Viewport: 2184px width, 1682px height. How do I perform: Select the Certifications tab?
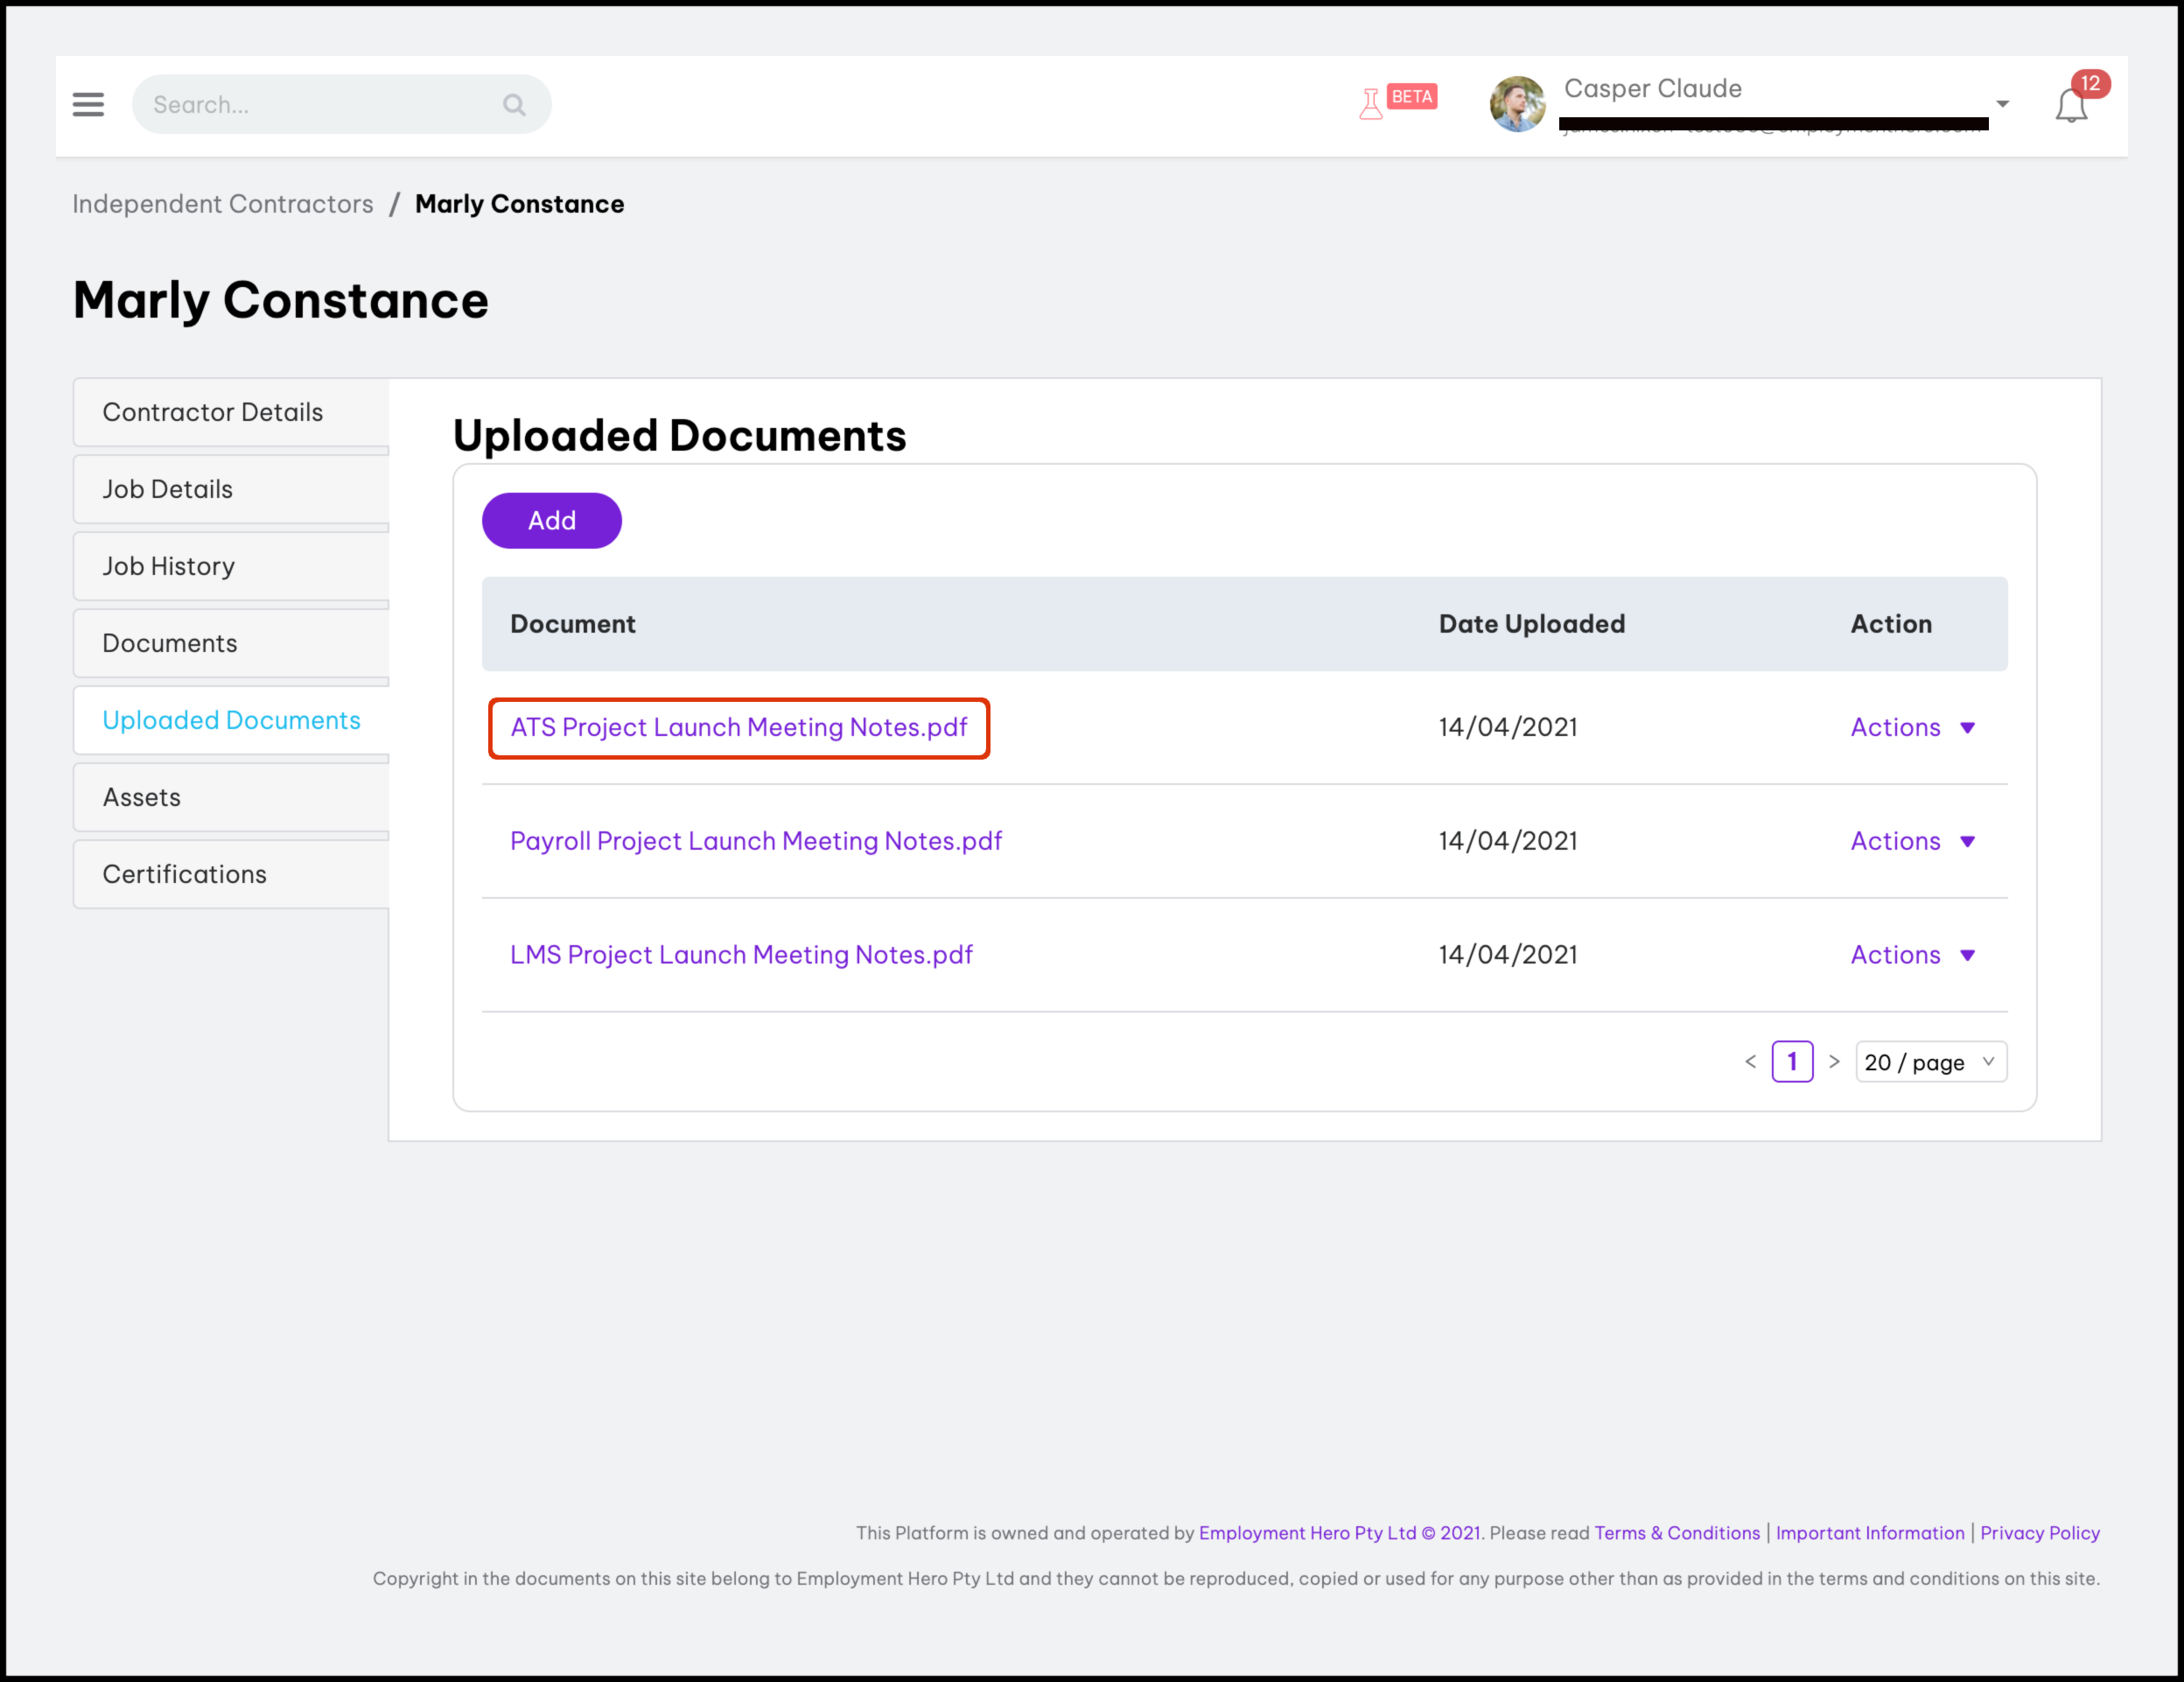pyautogui.click(x=184, y=874)
